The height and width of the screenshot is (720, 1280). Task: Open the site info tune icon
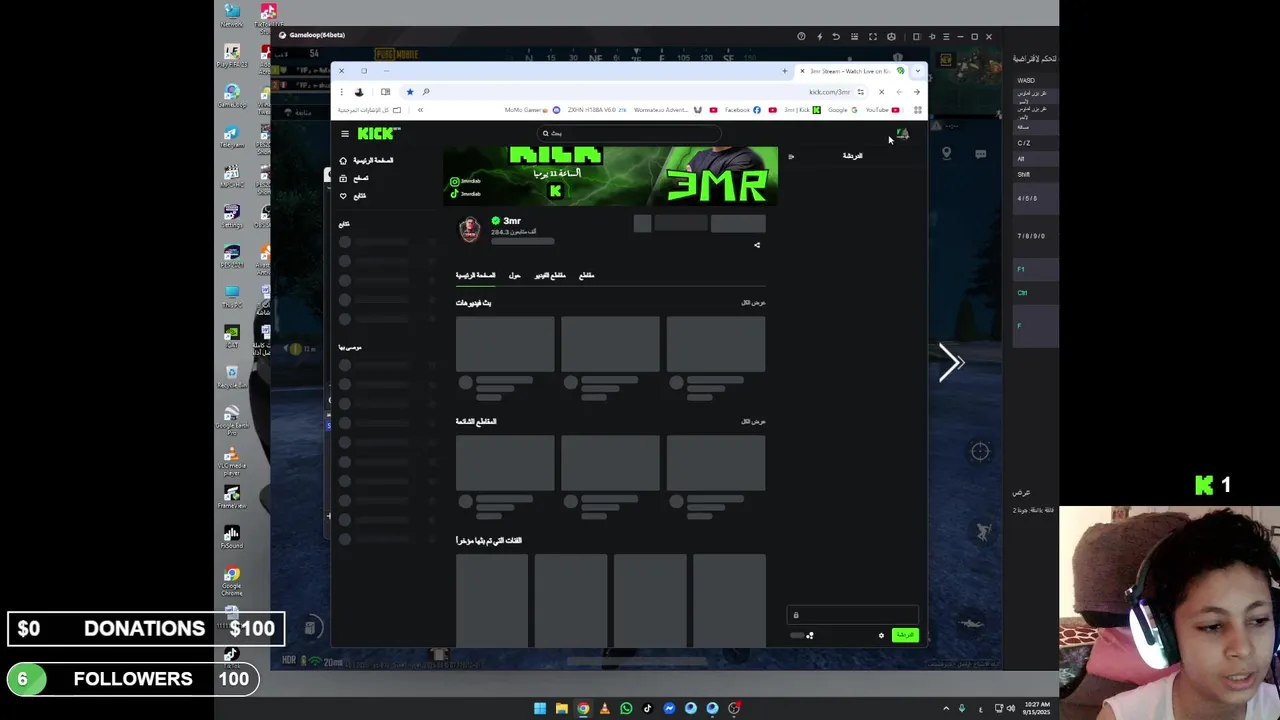coord(860,92)
